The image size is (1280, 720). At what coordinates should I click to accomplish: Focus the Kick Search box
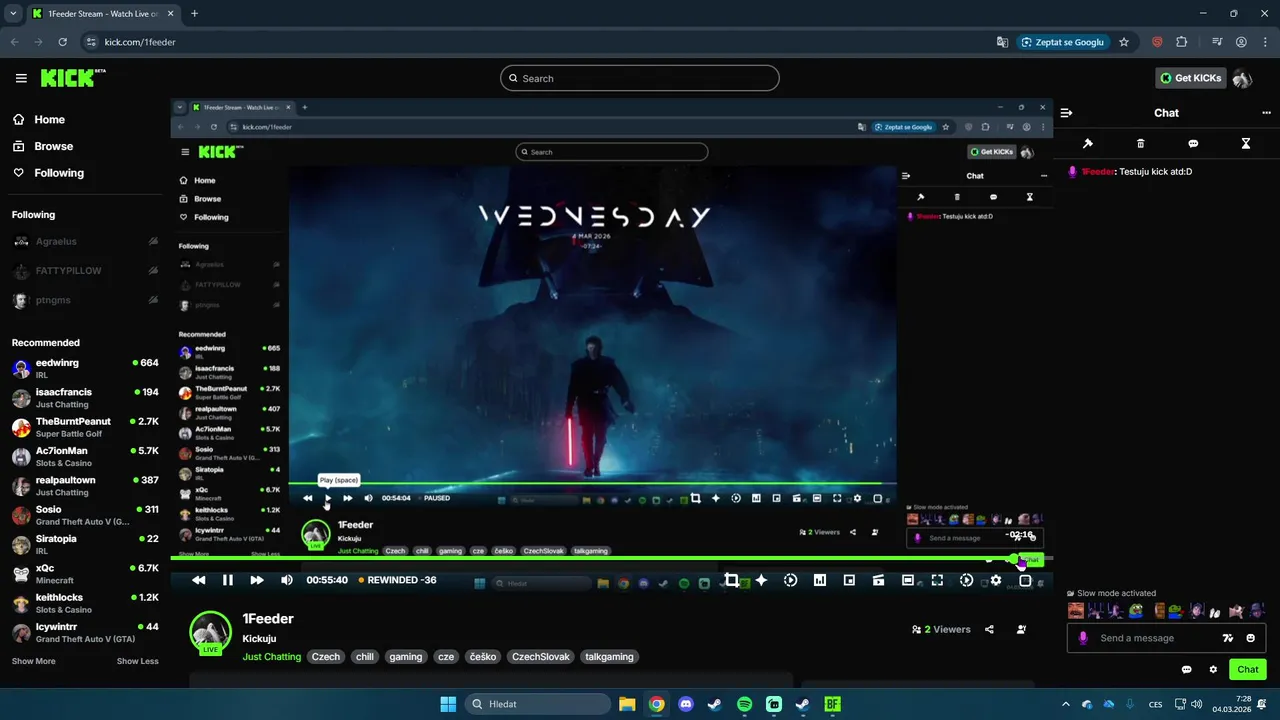point(640,78)
